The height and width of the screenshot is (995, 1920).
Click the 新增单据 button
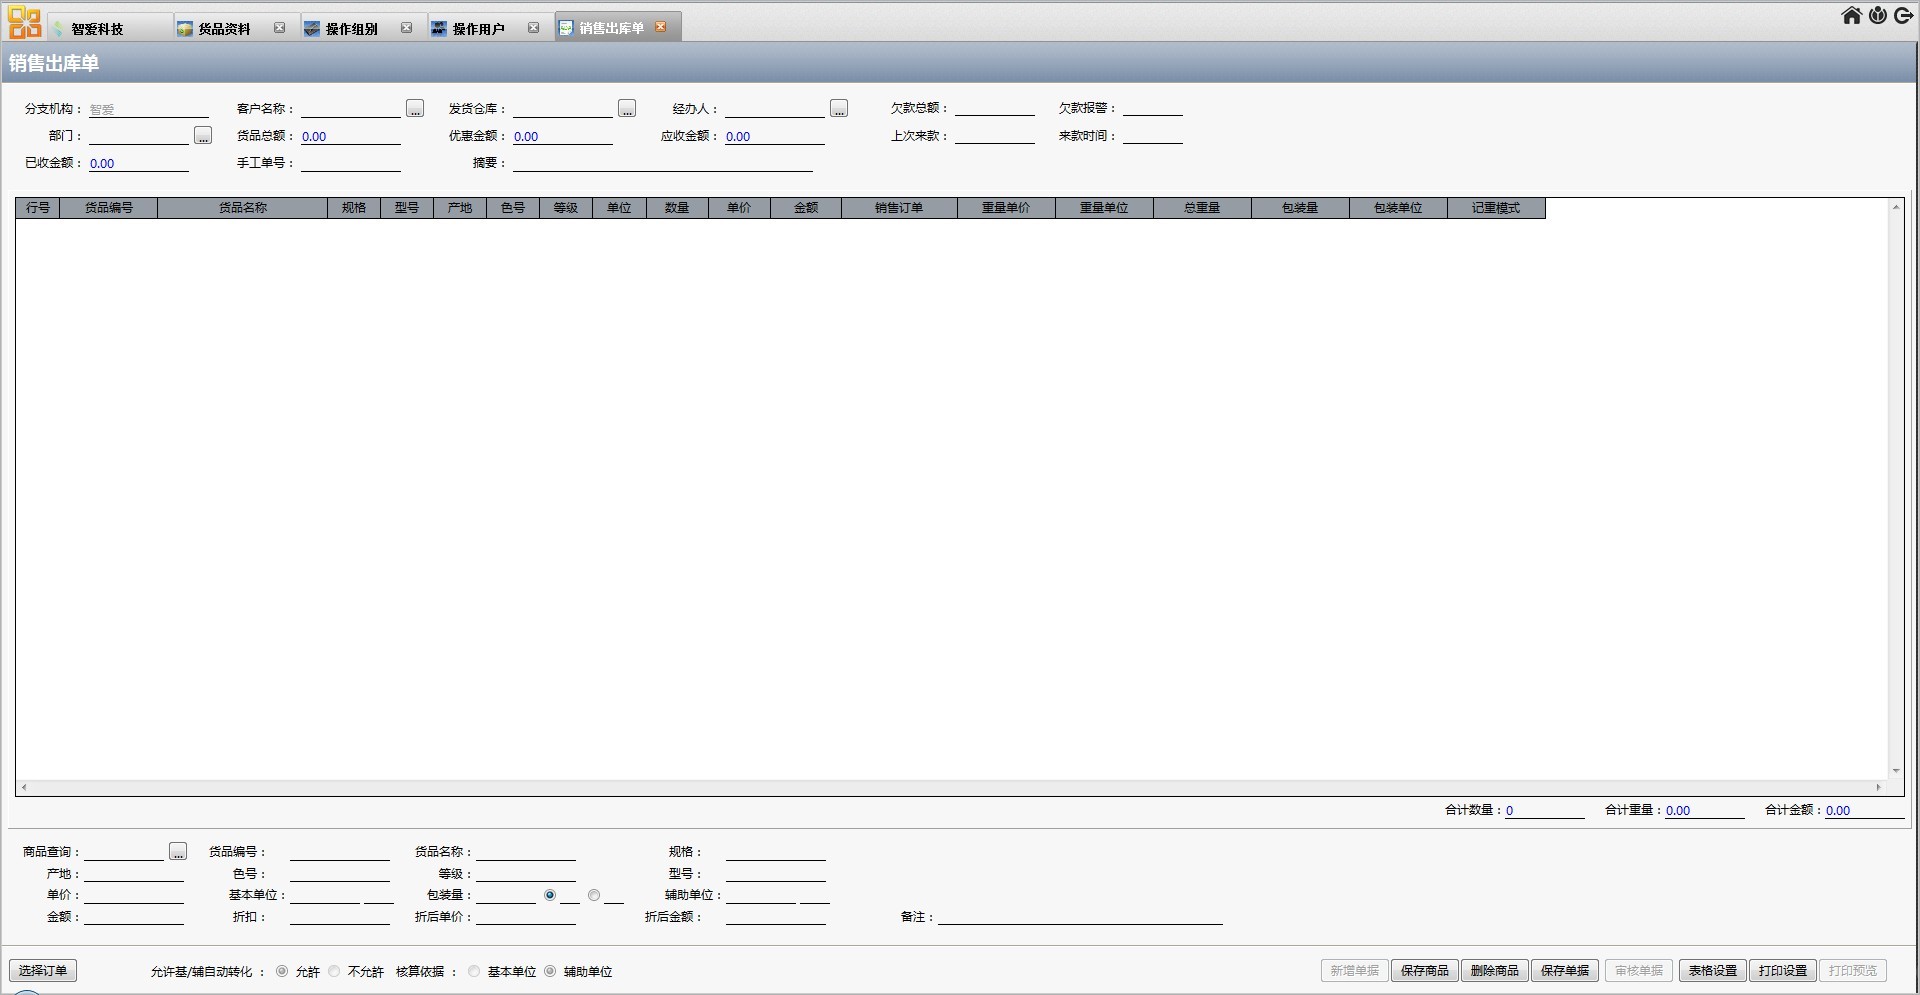click(1355, 971)
